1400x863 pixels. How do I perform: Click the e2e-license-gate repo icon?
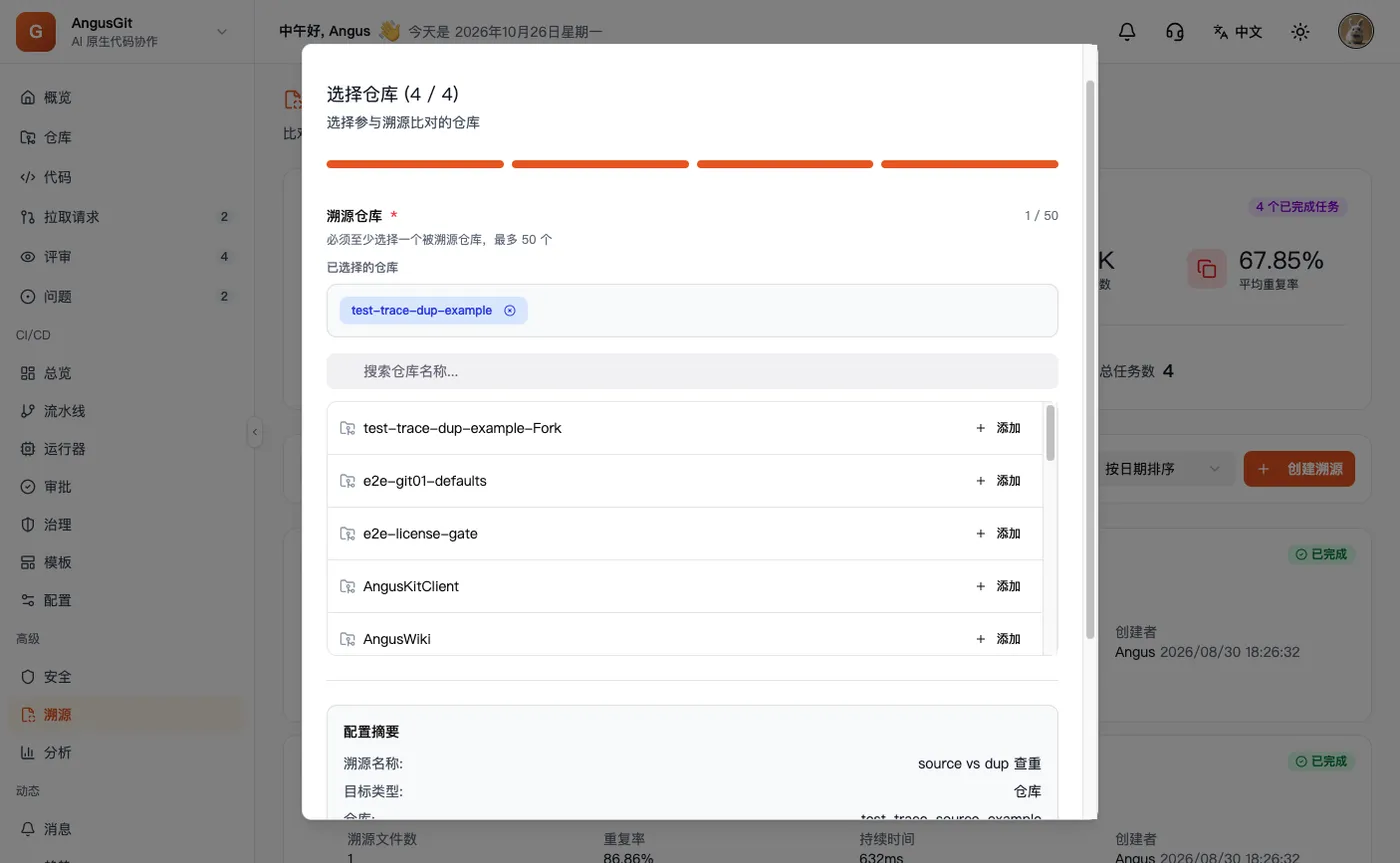[x=348, y=534]
